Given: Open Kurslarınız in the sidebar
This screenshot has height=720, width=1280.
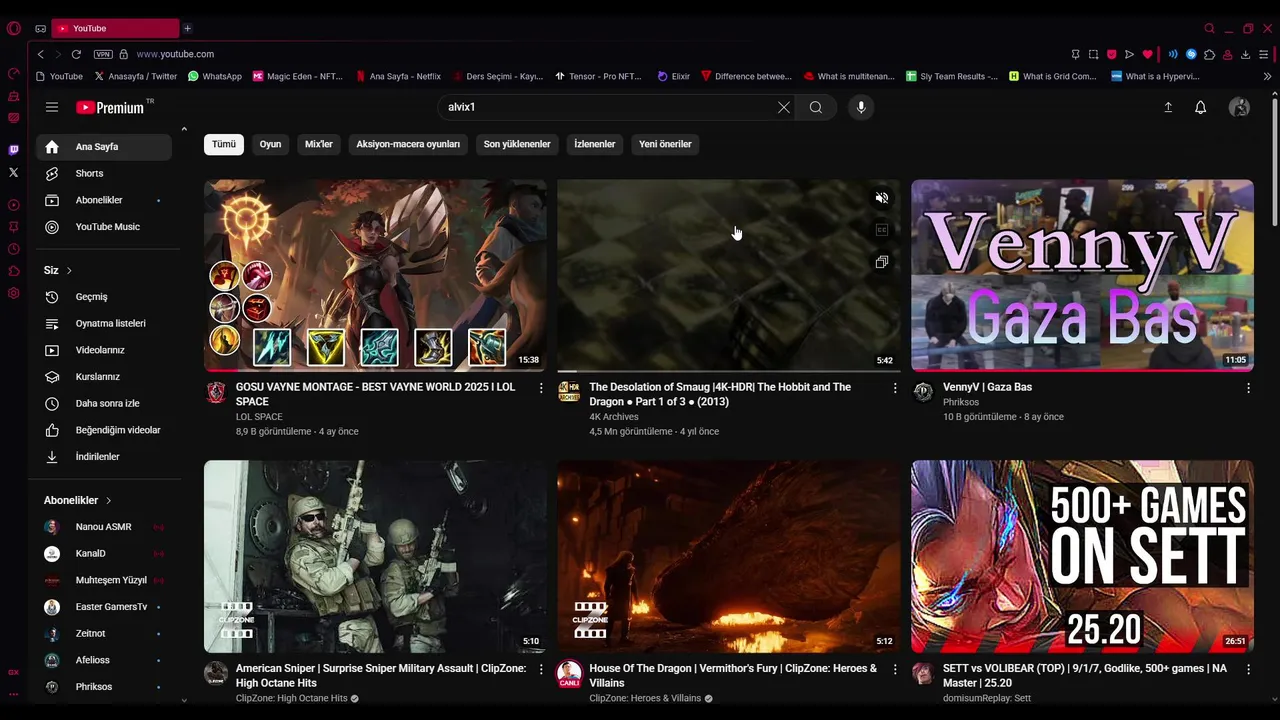Looking at the screenshot, I should click(104, 377).
